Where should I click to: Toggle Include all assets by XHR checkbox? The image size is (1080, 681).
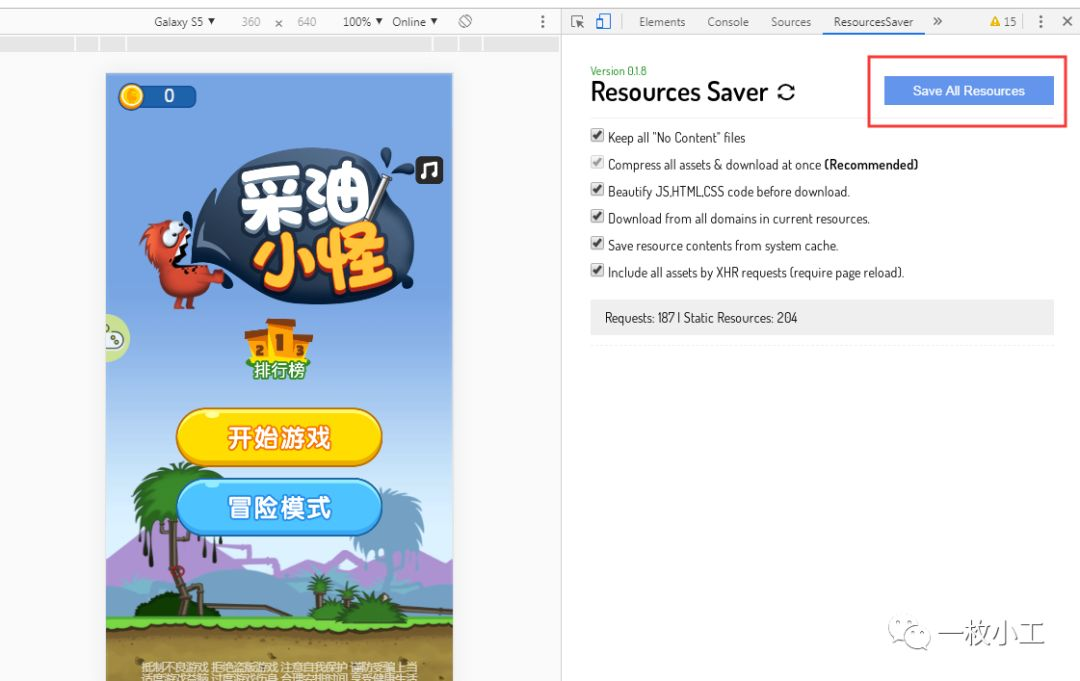point(597,270)
